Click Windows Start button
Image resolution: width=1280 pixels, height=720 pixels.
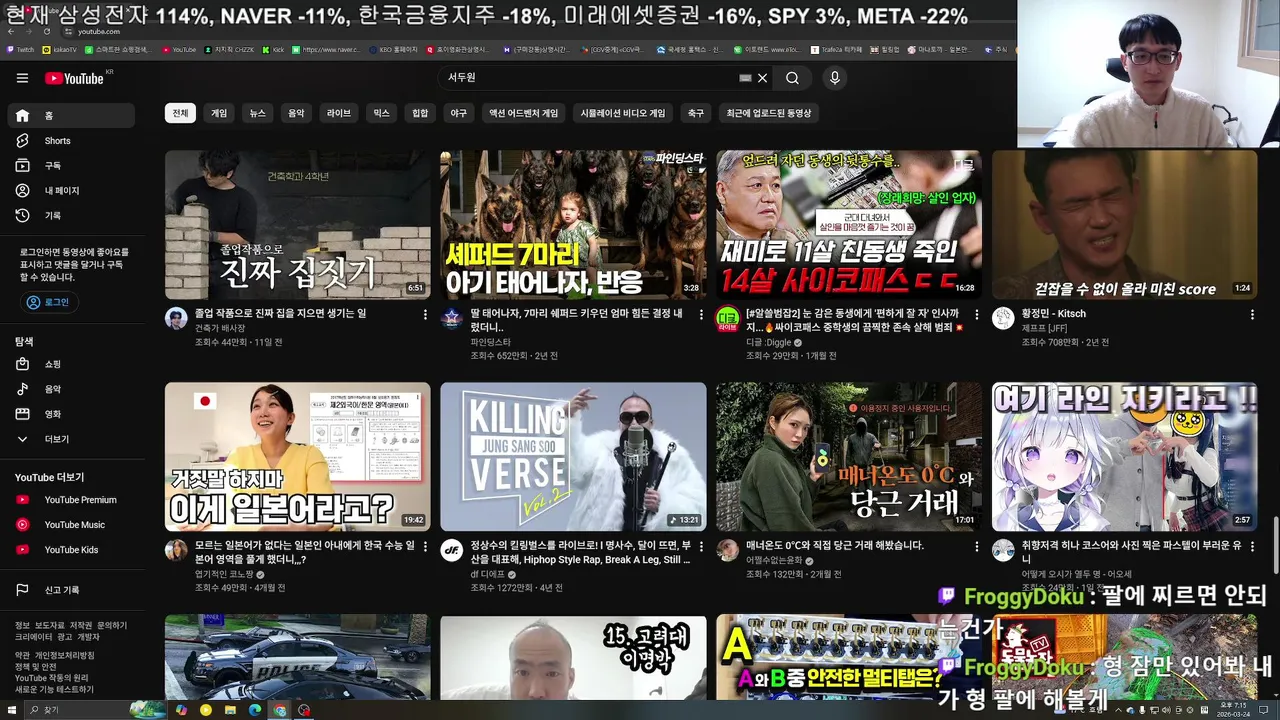(14, 710)
